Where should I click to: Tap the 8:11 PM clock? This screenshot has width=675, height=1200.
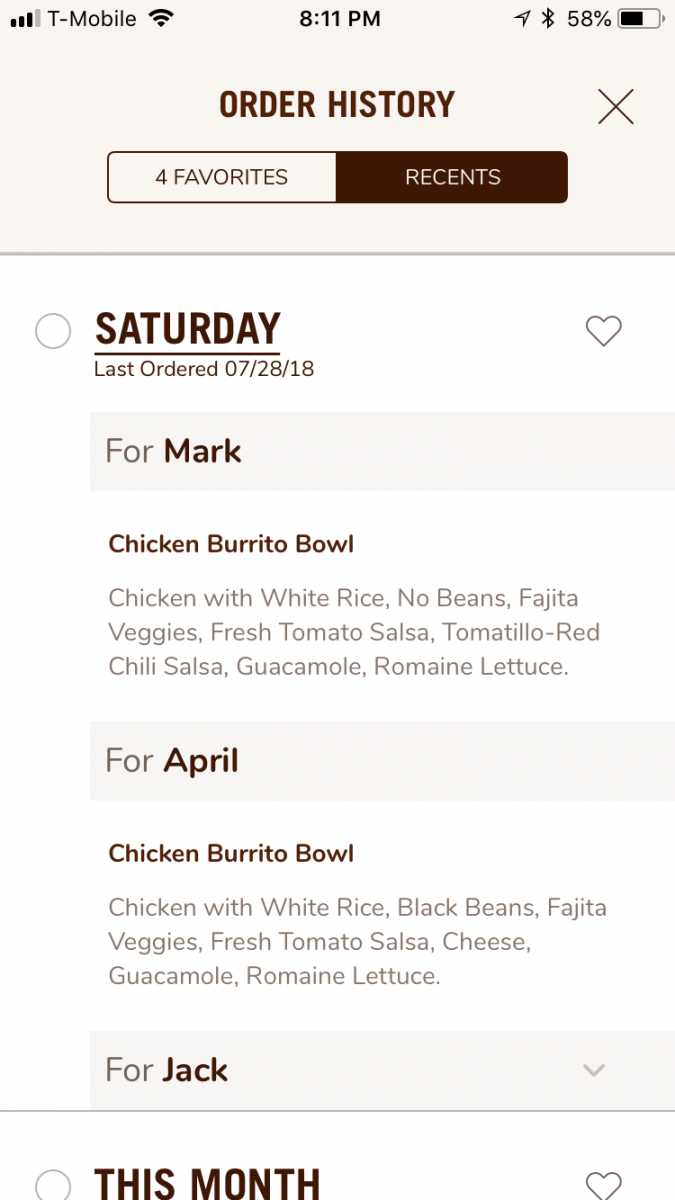pos(339,19)
